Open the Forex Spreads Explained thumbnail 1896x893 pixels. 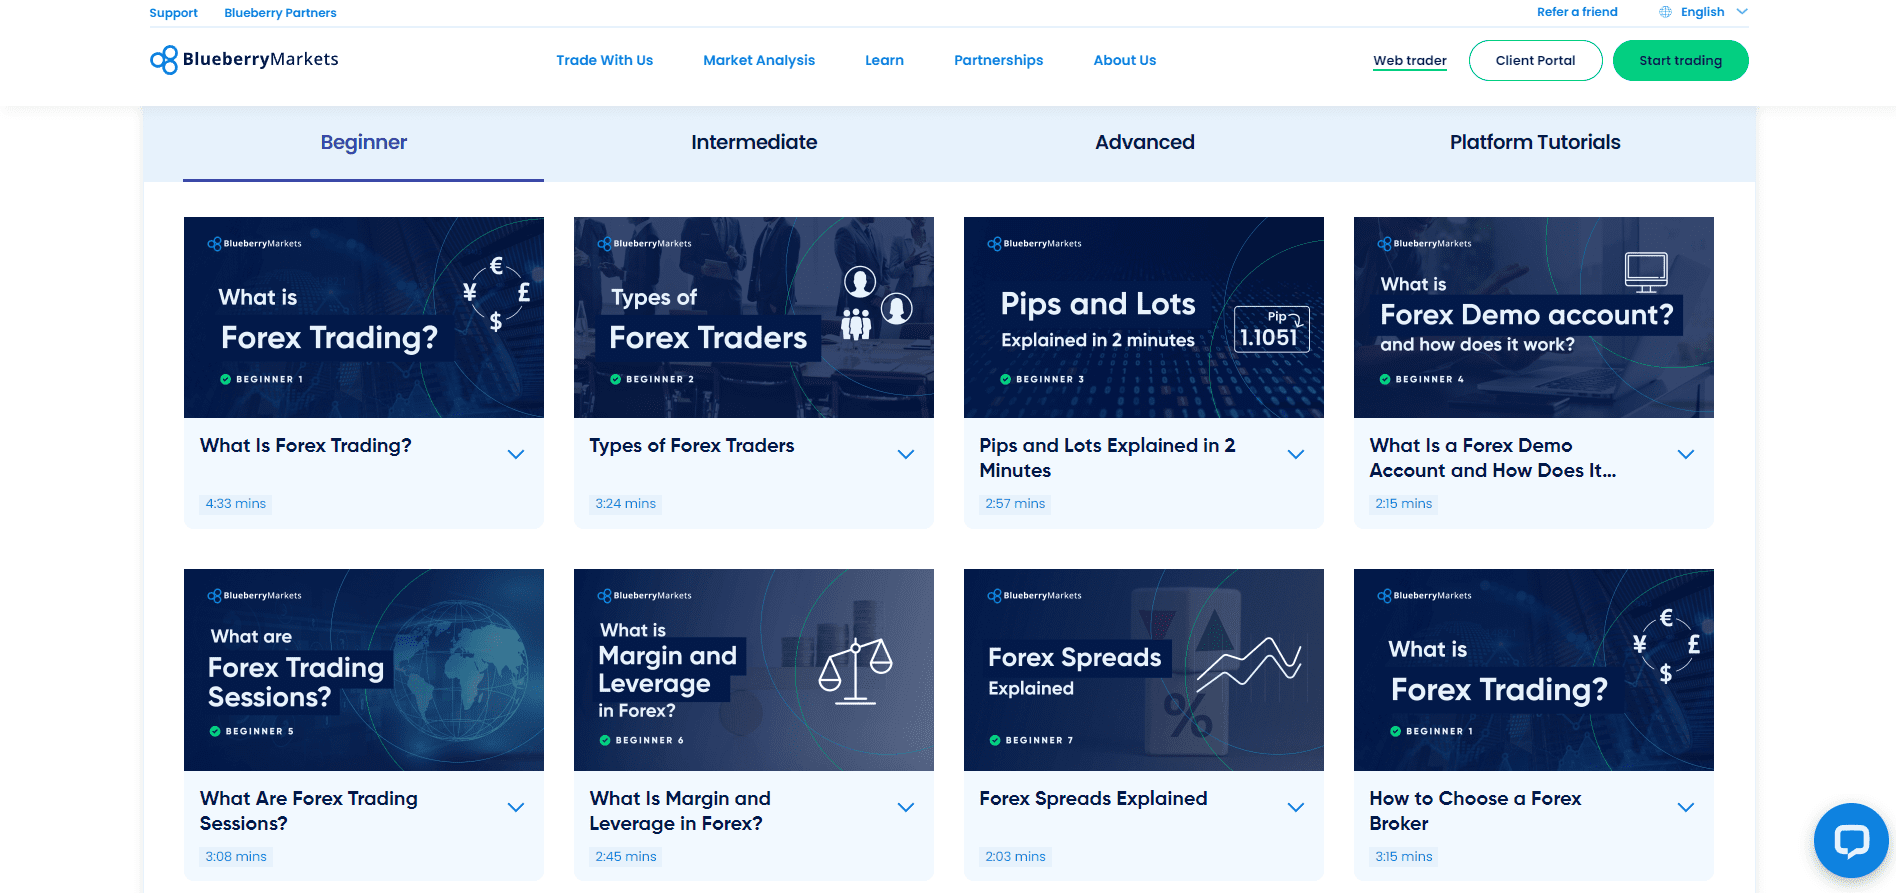coord(1144,670)
